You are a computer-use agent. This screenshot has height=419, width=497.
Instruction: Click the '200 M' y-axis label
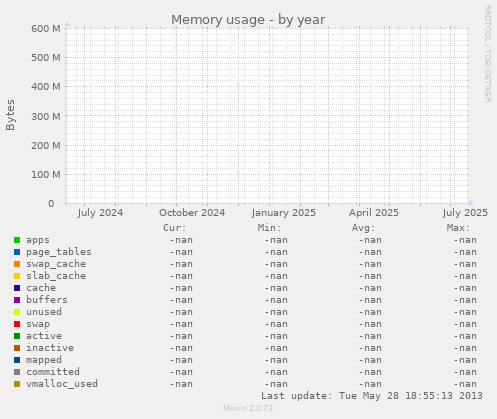pyautogui.click(x=46, y=146)
